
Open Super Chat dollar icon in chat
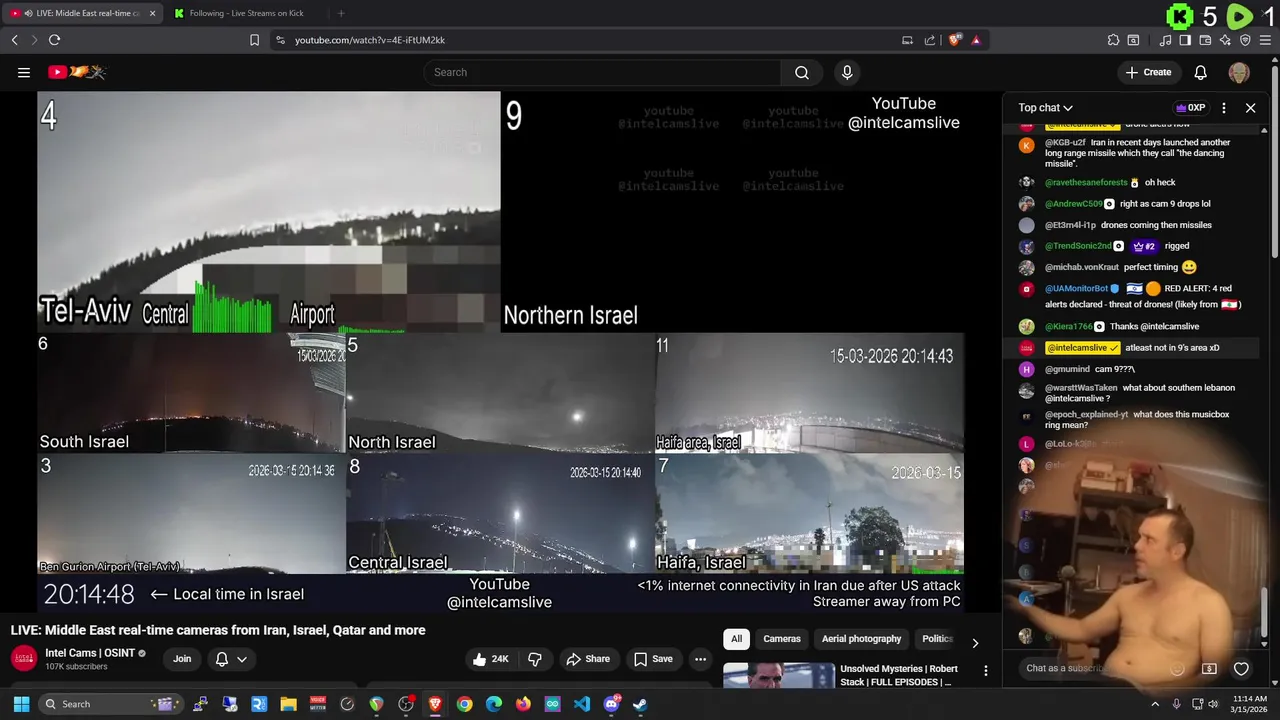tap(1209, 669)
